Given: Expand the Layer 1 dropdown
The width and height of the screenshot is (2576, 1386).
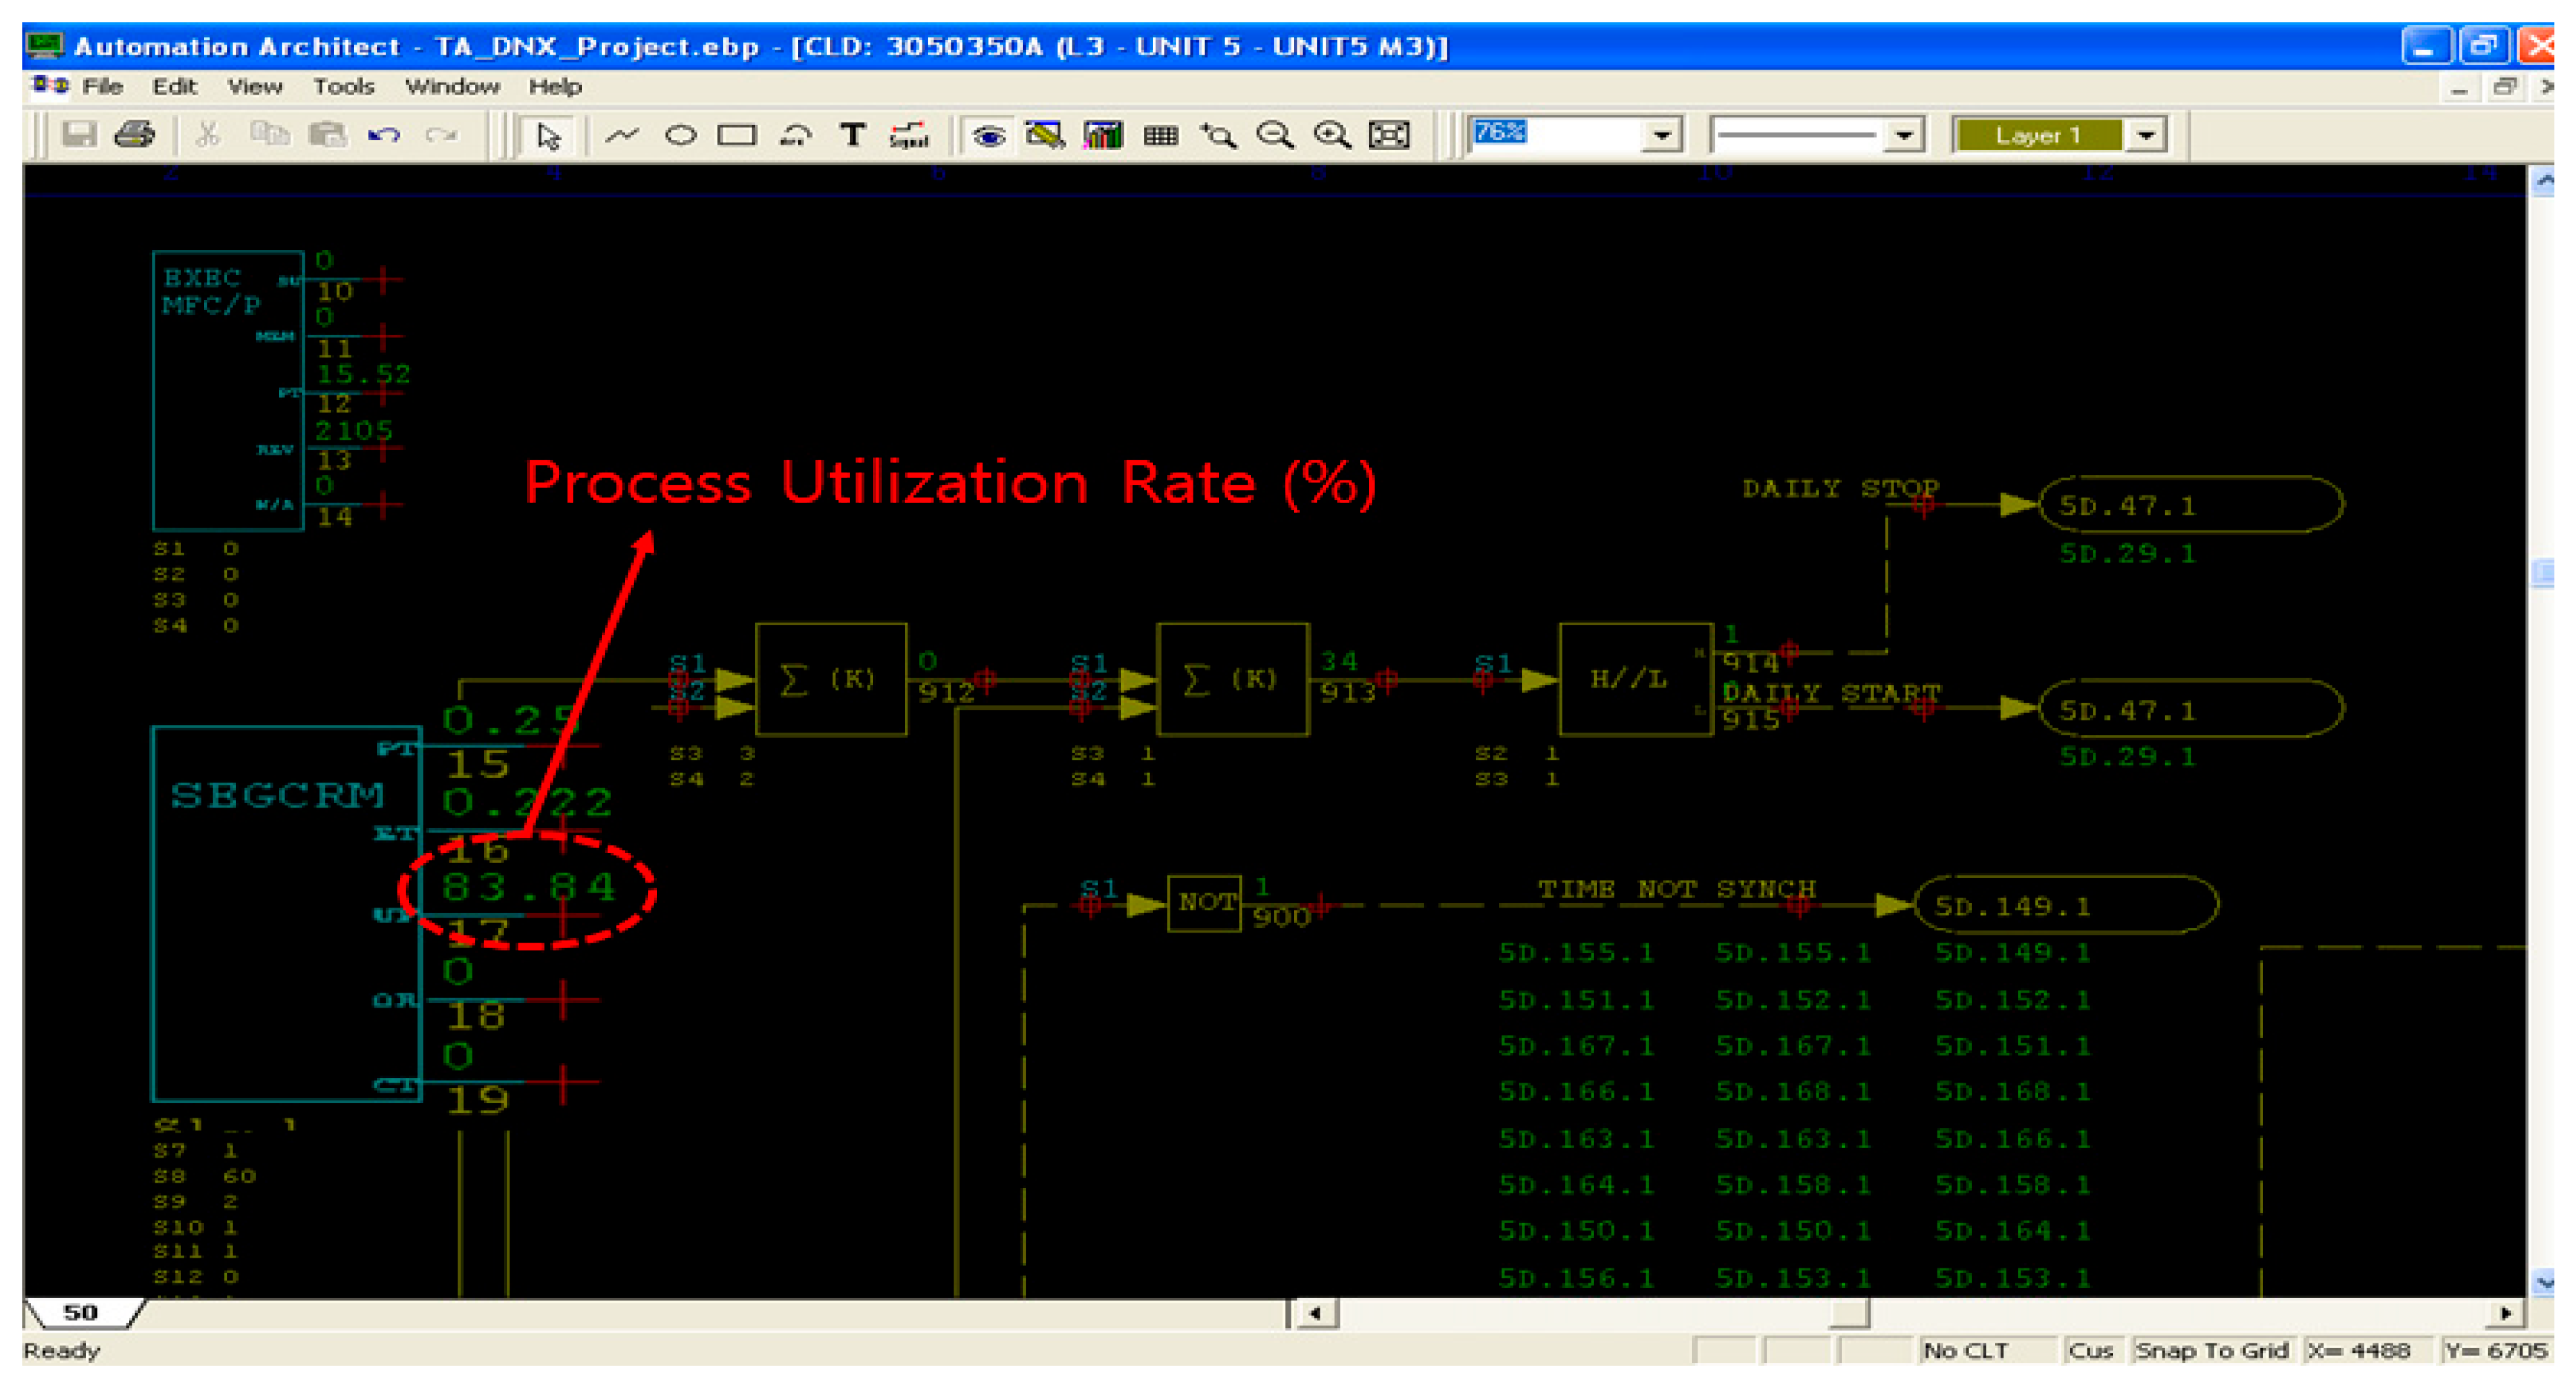Looking at the screenshot, I should click(2146, 134).
